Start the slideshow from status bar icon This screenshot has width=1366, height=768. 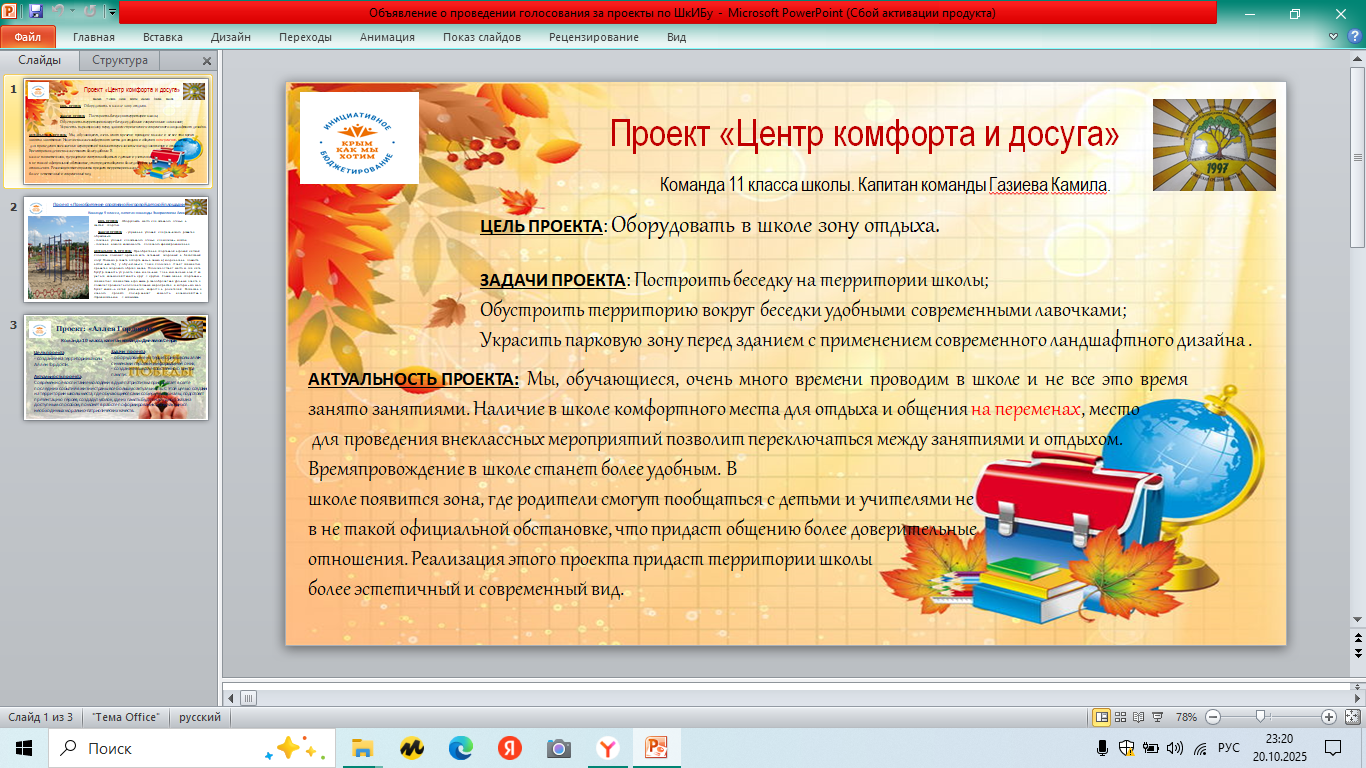[1155, 717]
